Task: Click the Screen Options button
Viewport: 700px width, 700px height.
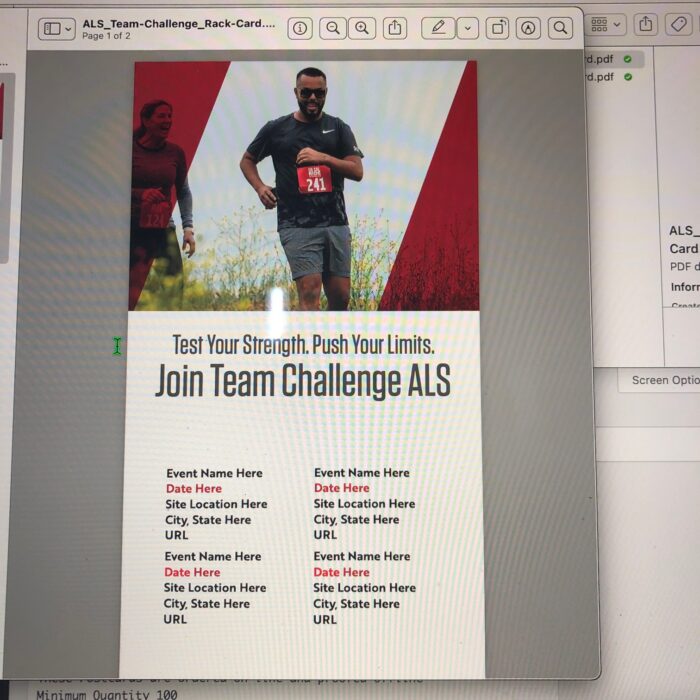Action: coord(660,380)
